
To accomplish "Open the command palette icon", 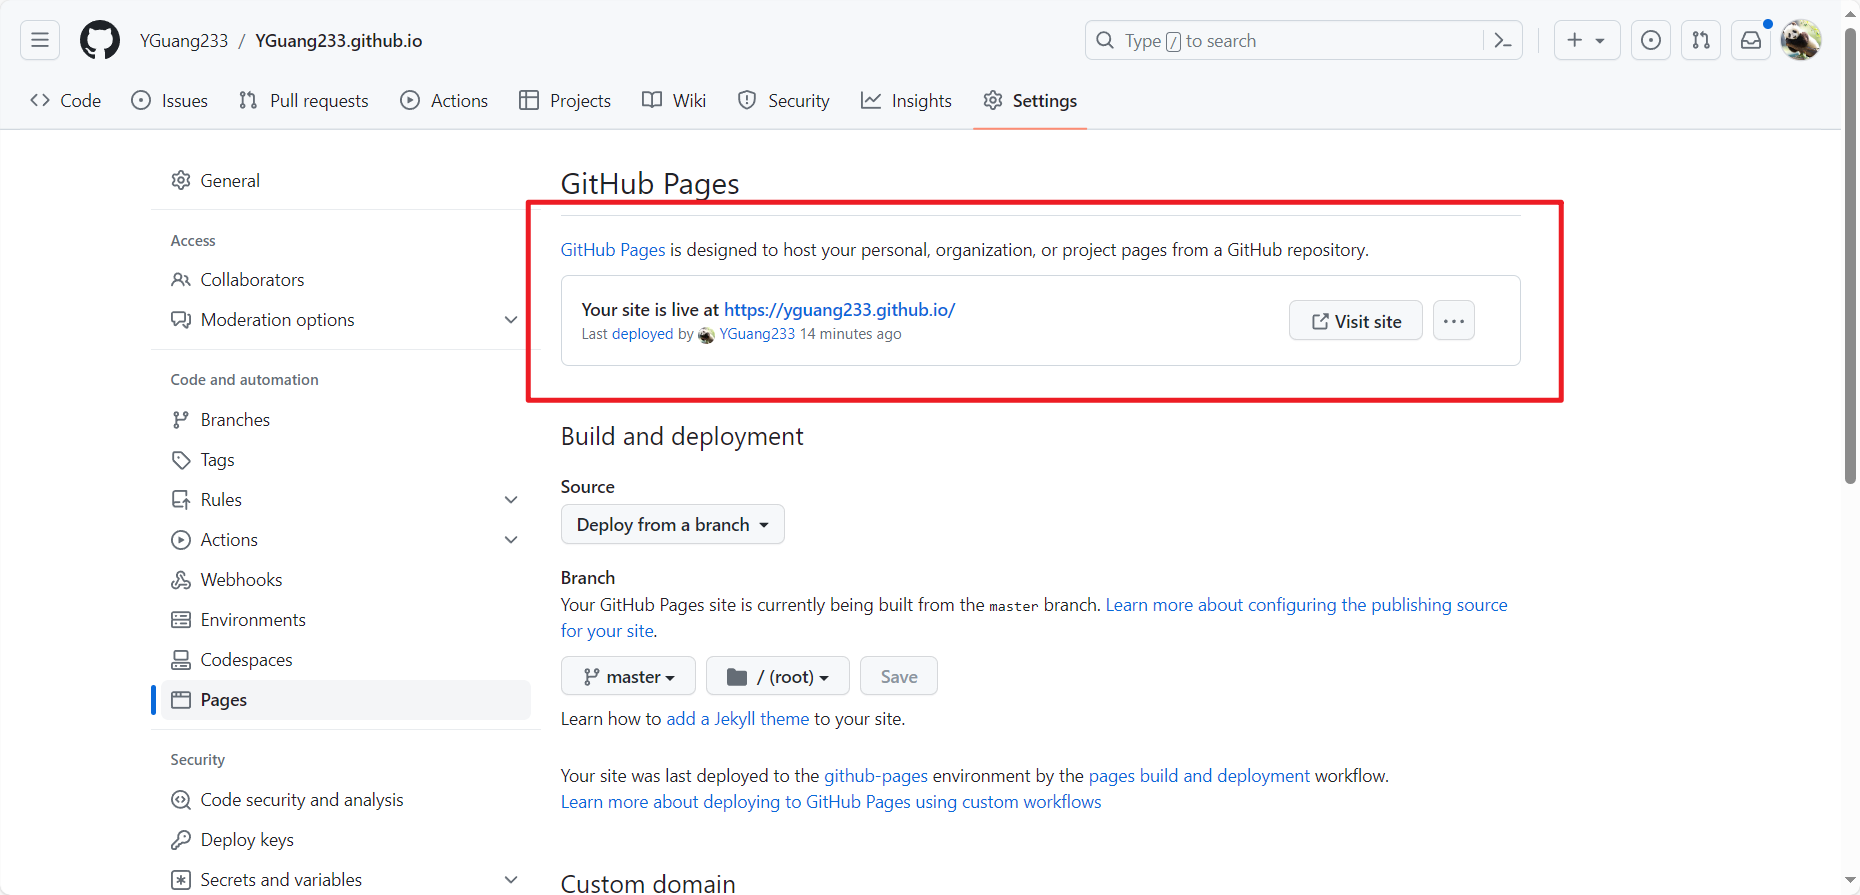I will pyautogui.click(x=1502, y=41).
